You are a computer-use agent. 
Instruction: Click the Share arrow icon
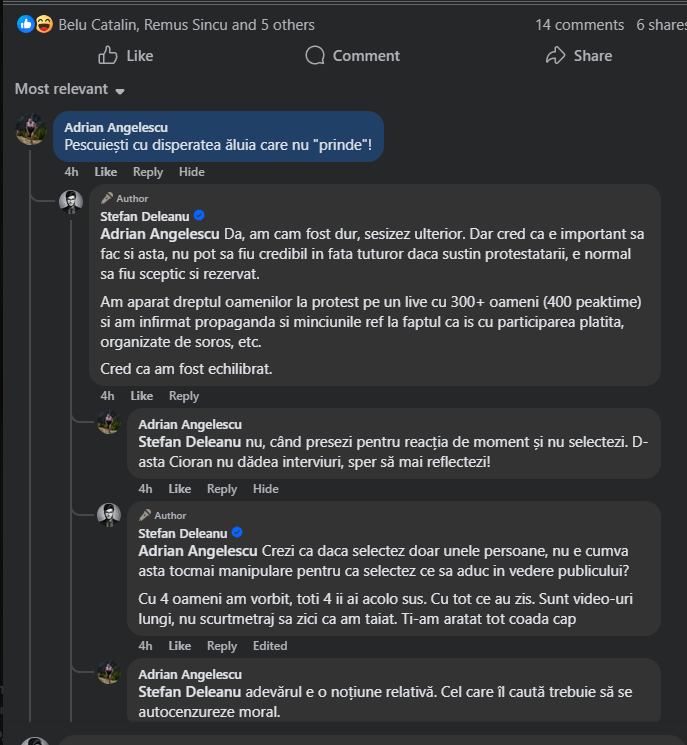[556, 56]
